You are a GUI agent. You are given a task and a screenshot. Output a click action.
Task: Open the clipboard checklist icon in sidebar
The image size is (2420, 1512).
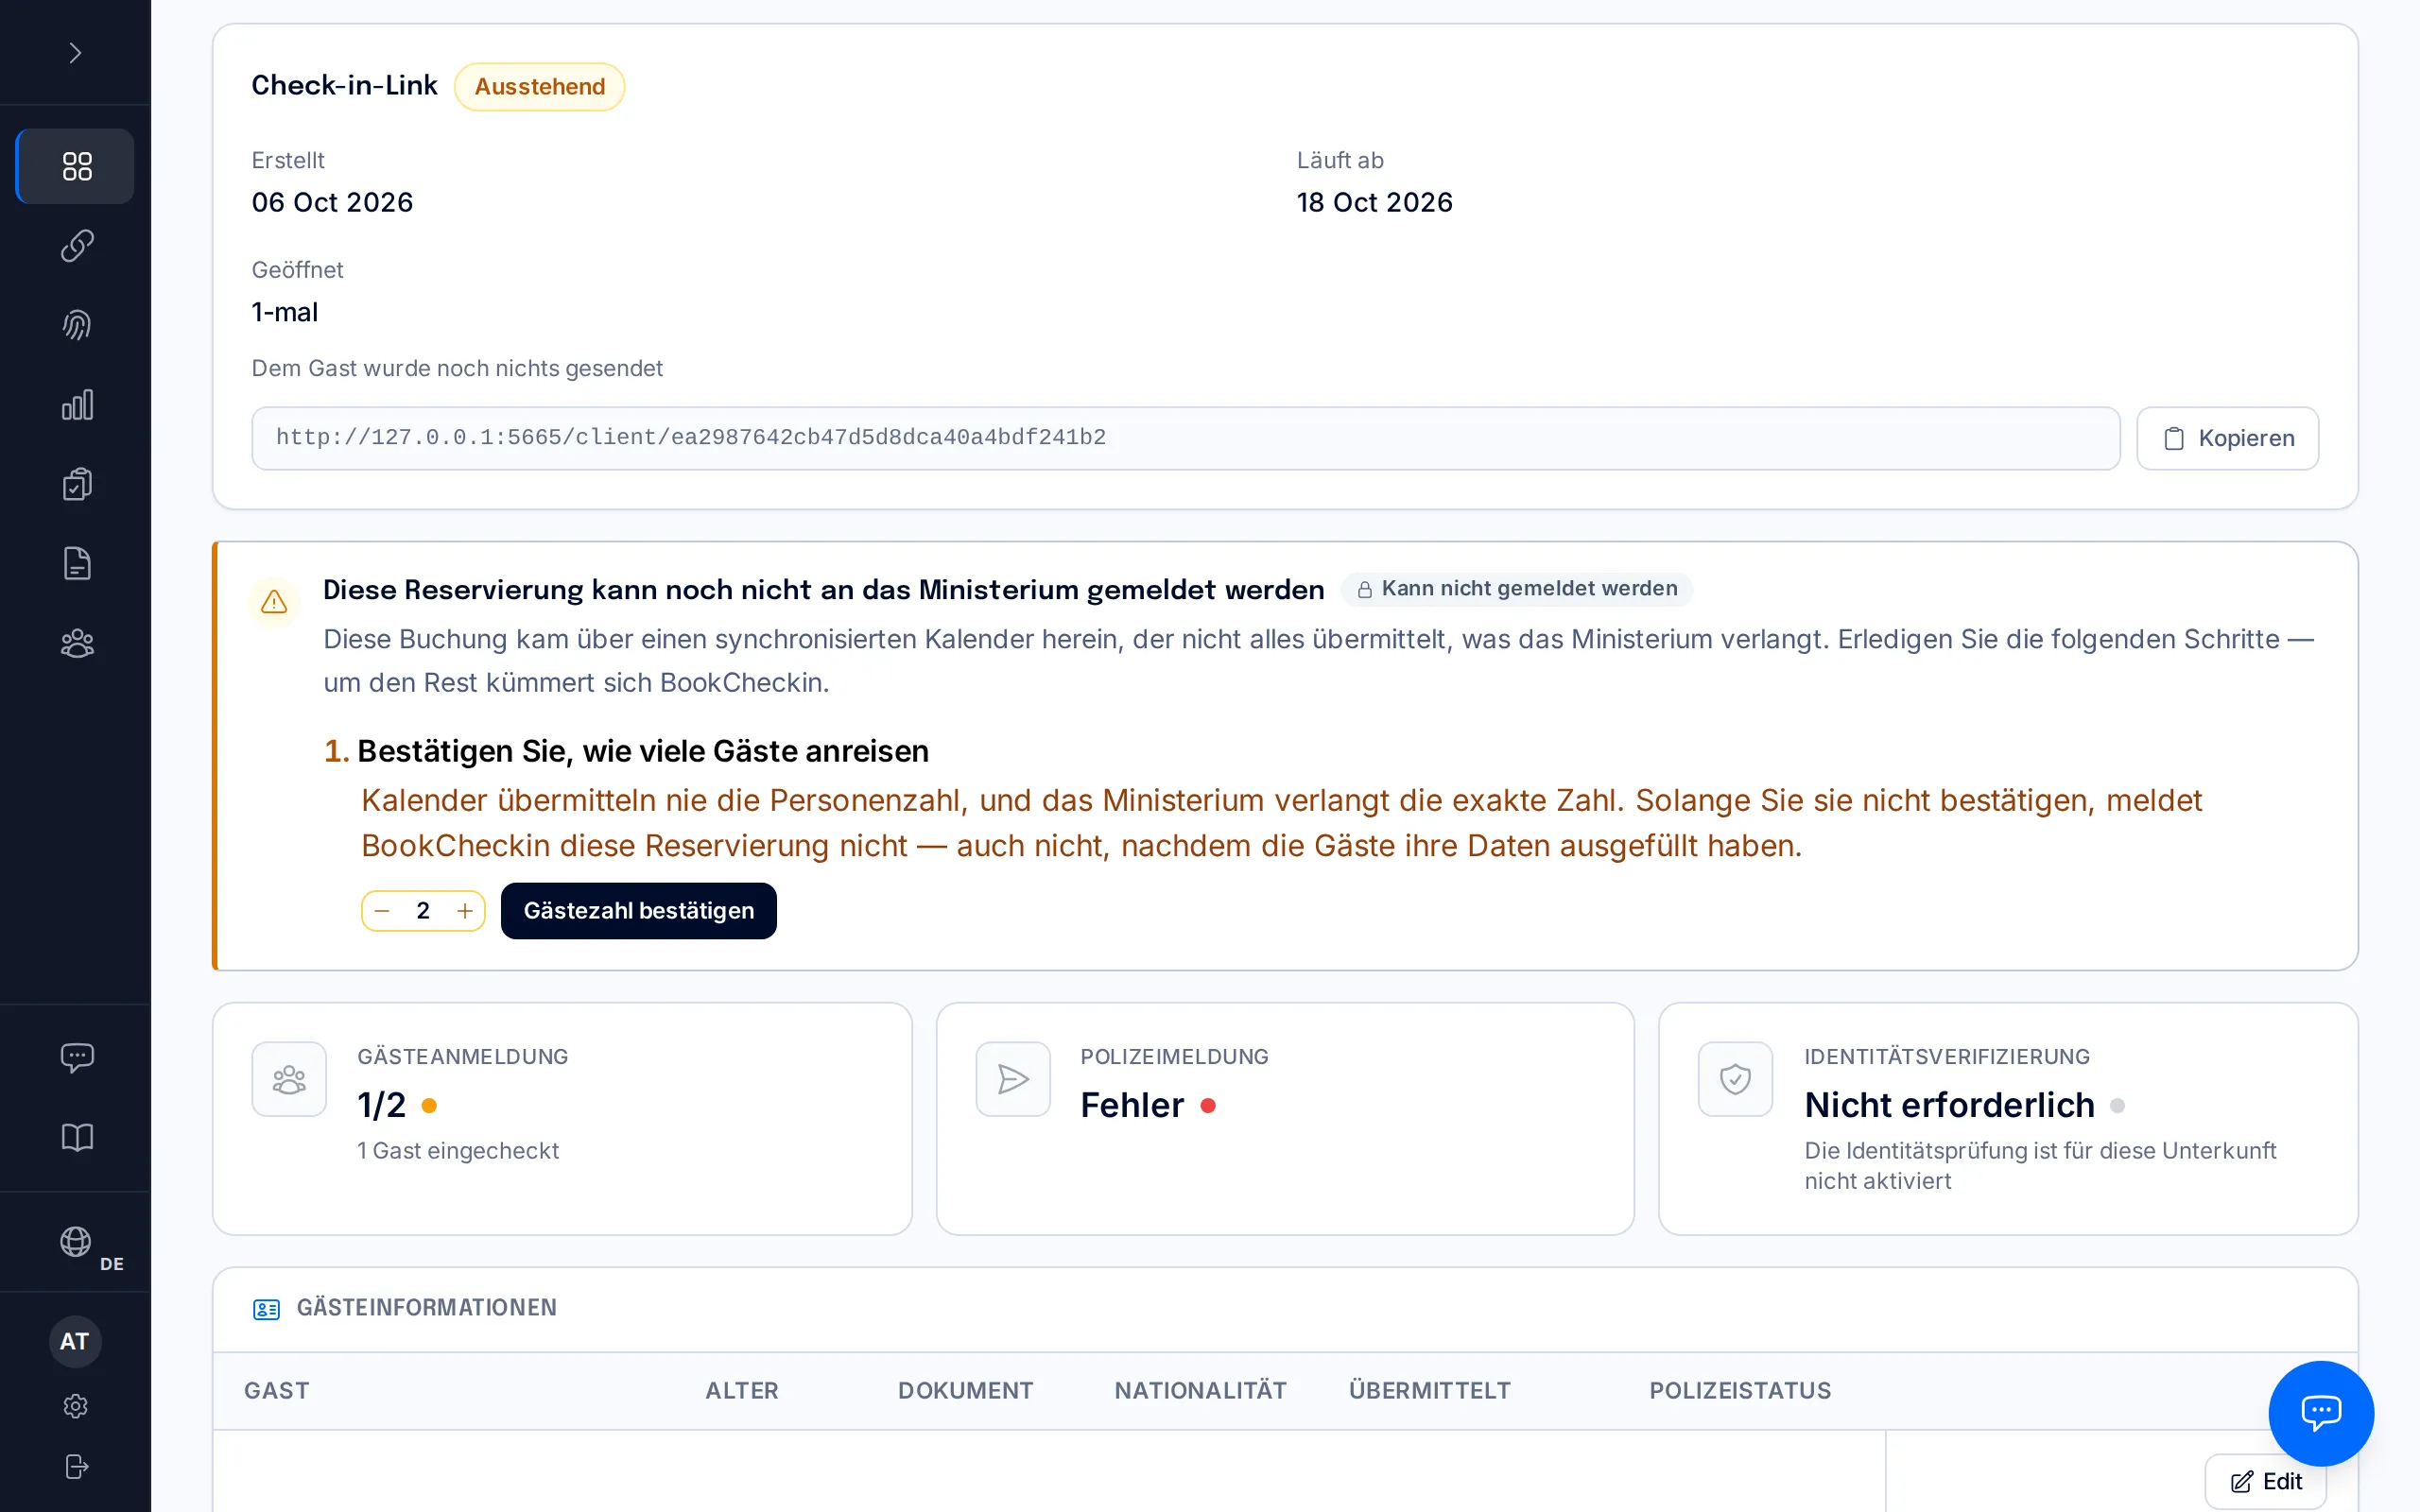(76, 484)
